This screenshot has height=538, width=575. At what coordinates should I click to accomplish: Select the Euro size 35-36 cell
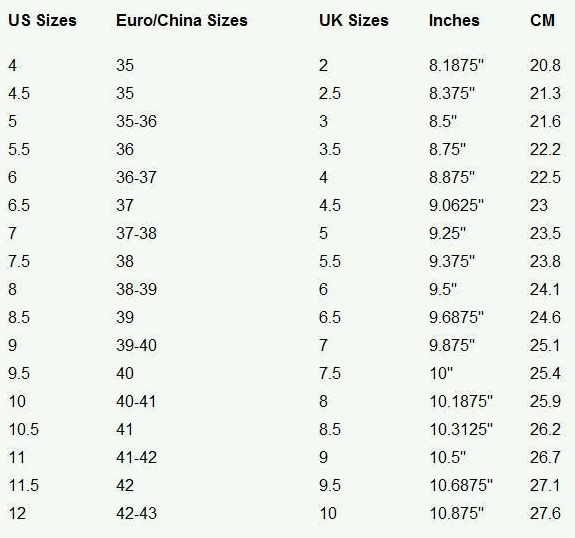pyautogui.click(x=136, y=121)
